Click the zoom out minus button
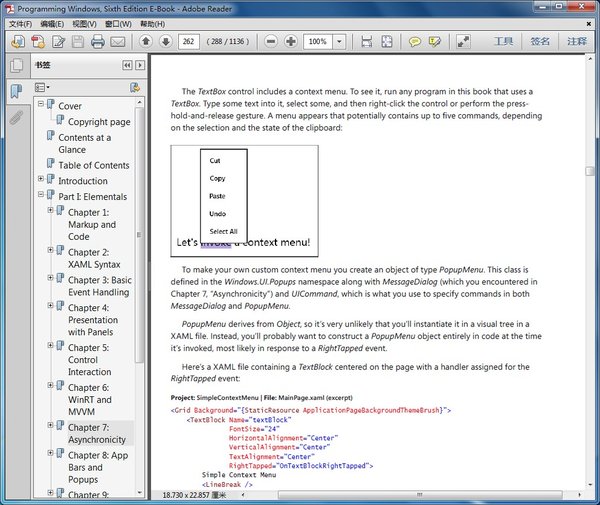The width and height of the screenshot is (600, 505). click(272, 42)
